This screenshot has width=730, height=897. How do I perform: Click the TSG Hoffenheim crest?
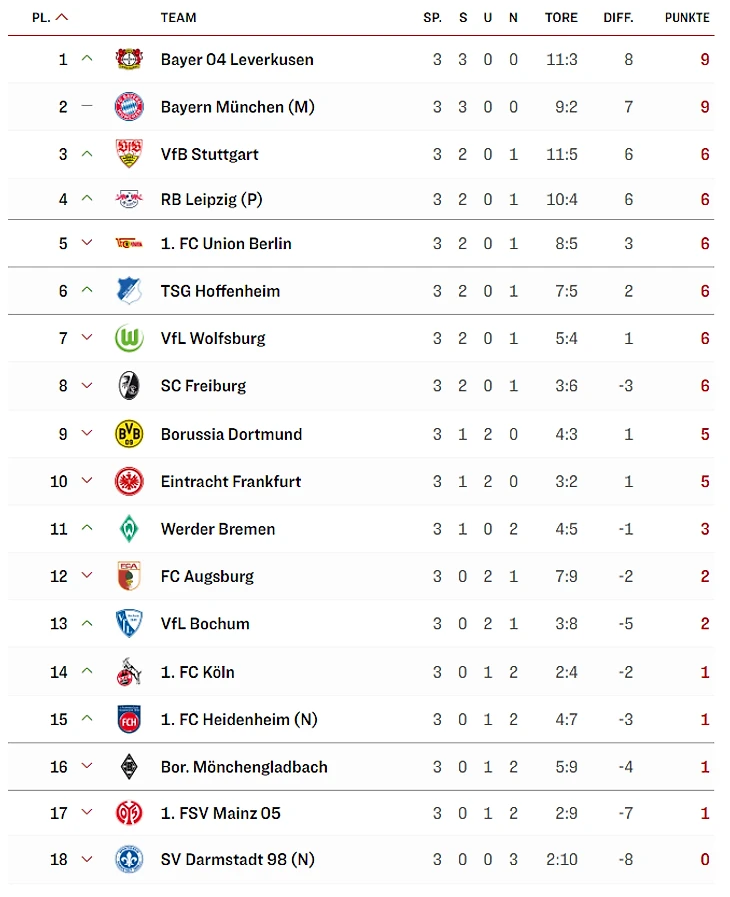128,291
